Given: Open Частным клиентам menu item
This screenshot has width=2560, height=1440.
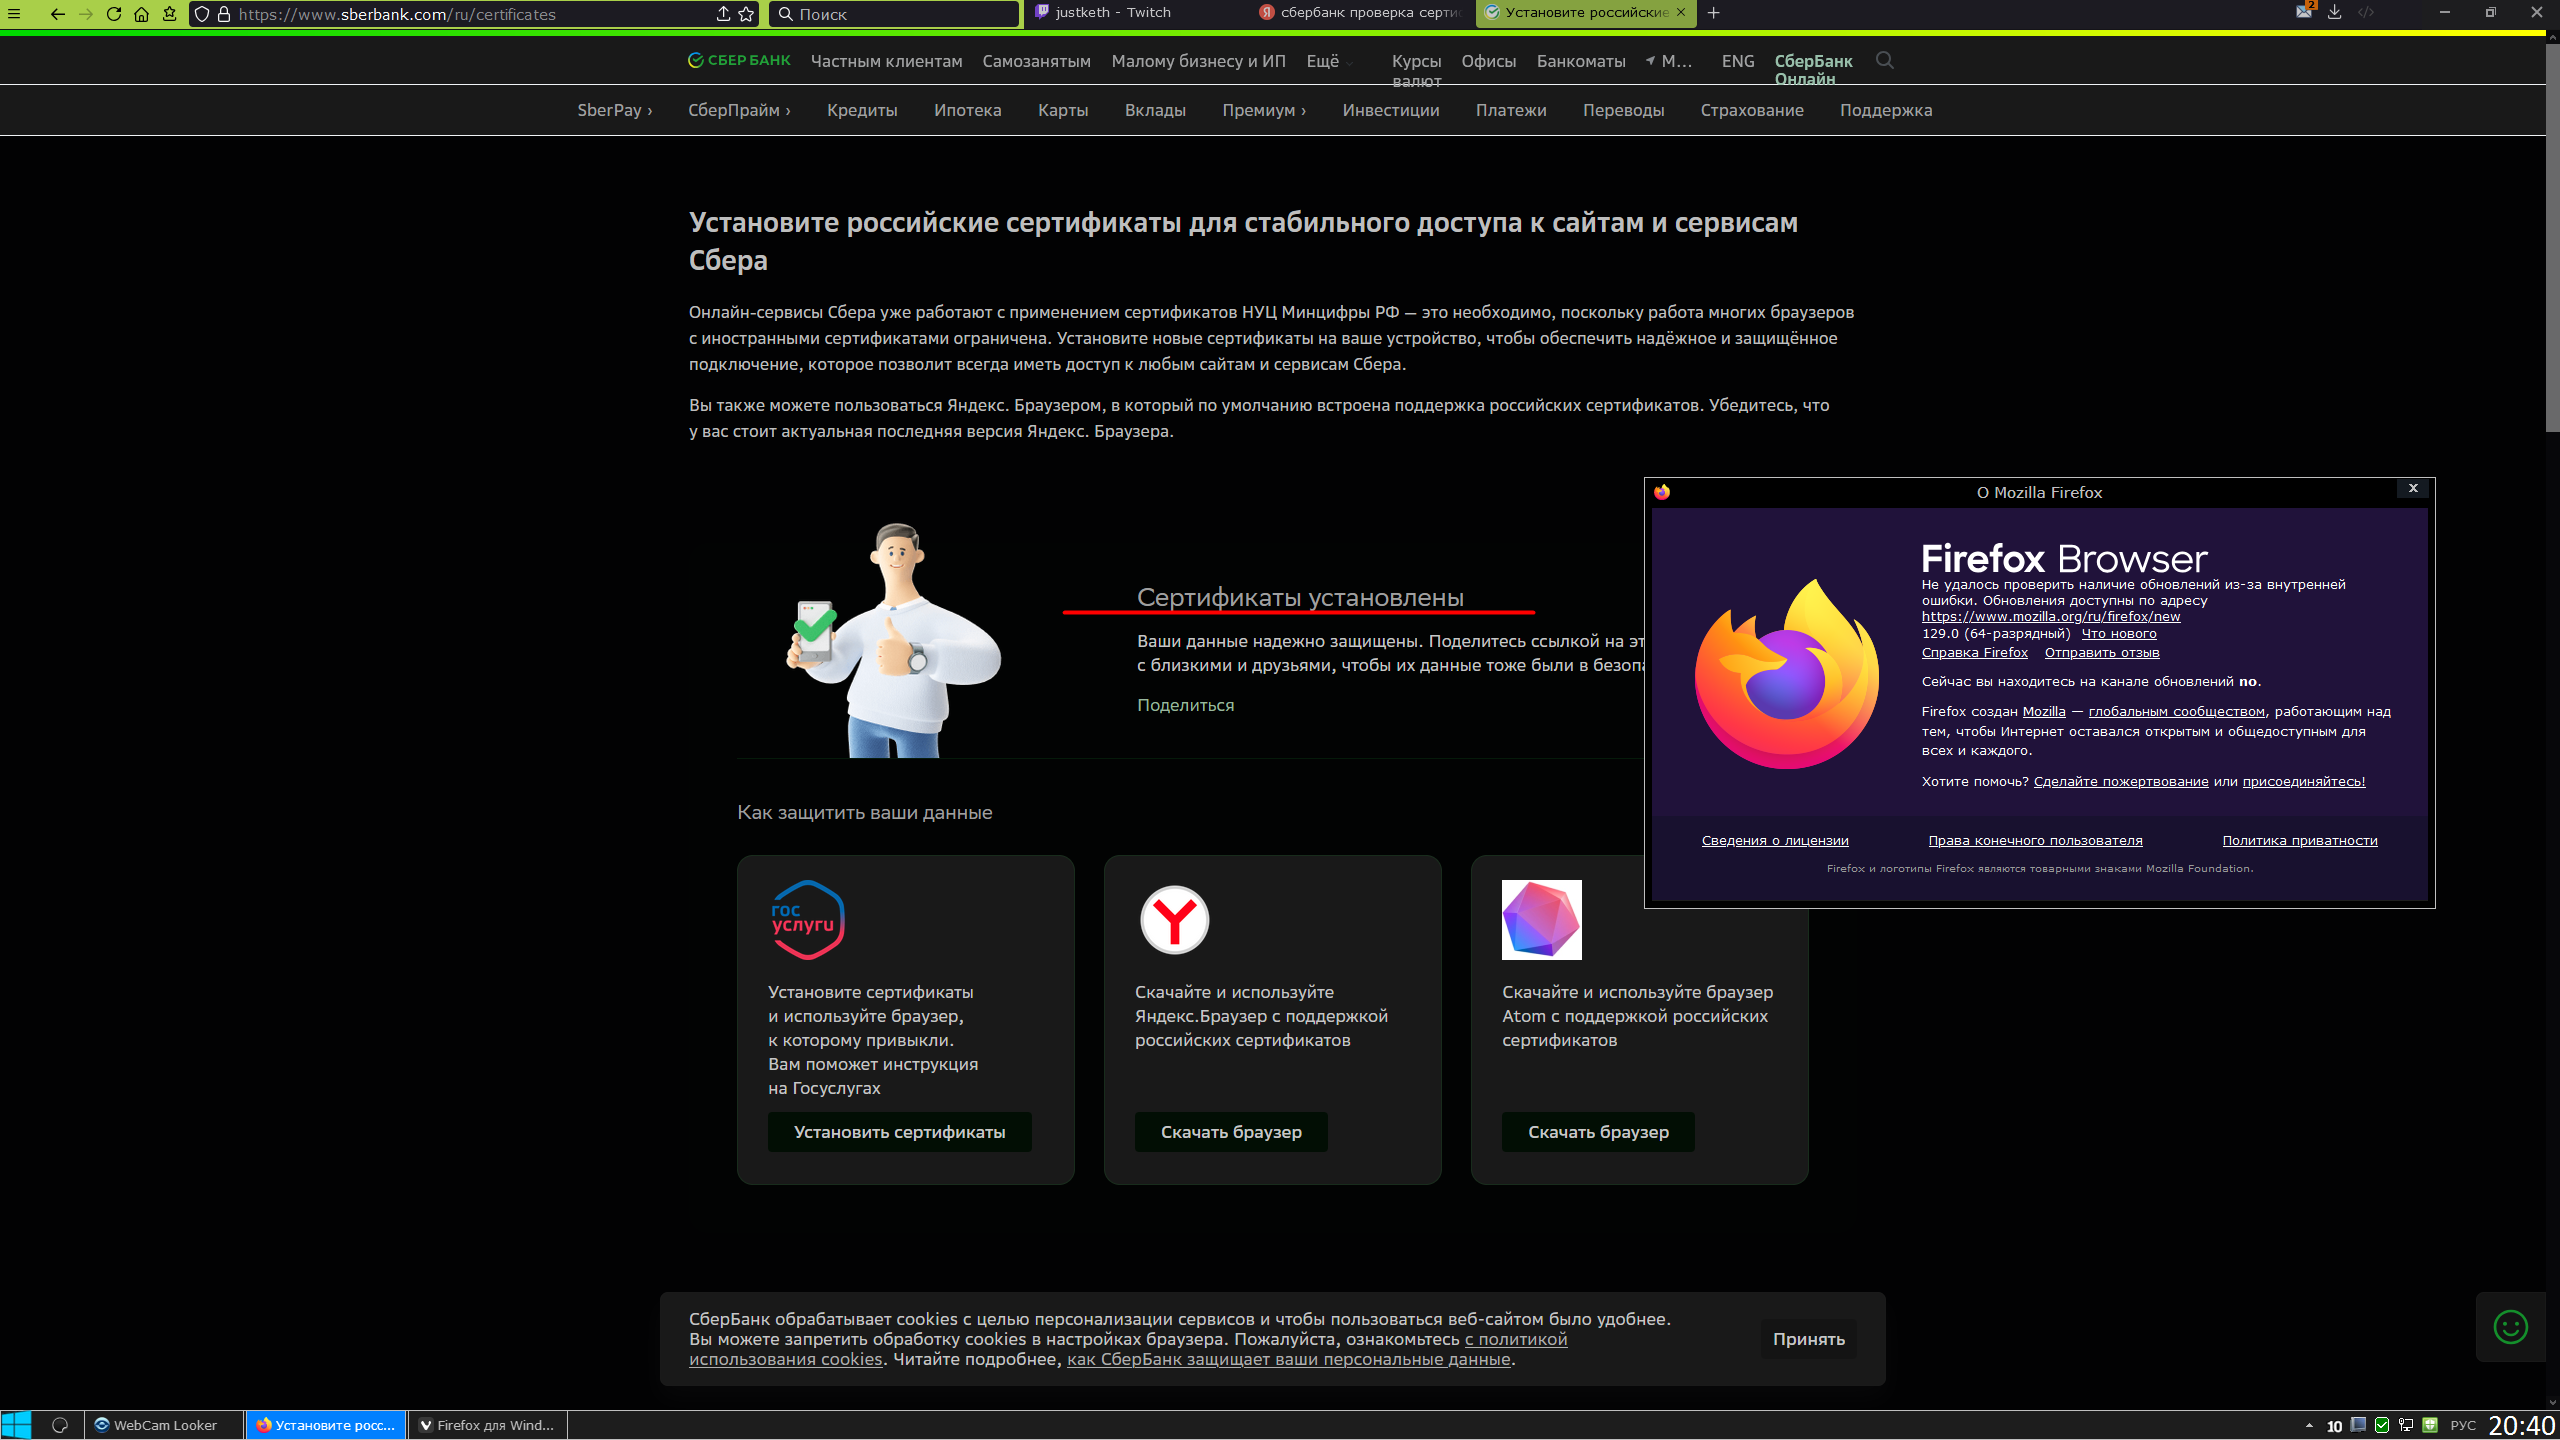Looking at the screenshot, I should 886,61.
